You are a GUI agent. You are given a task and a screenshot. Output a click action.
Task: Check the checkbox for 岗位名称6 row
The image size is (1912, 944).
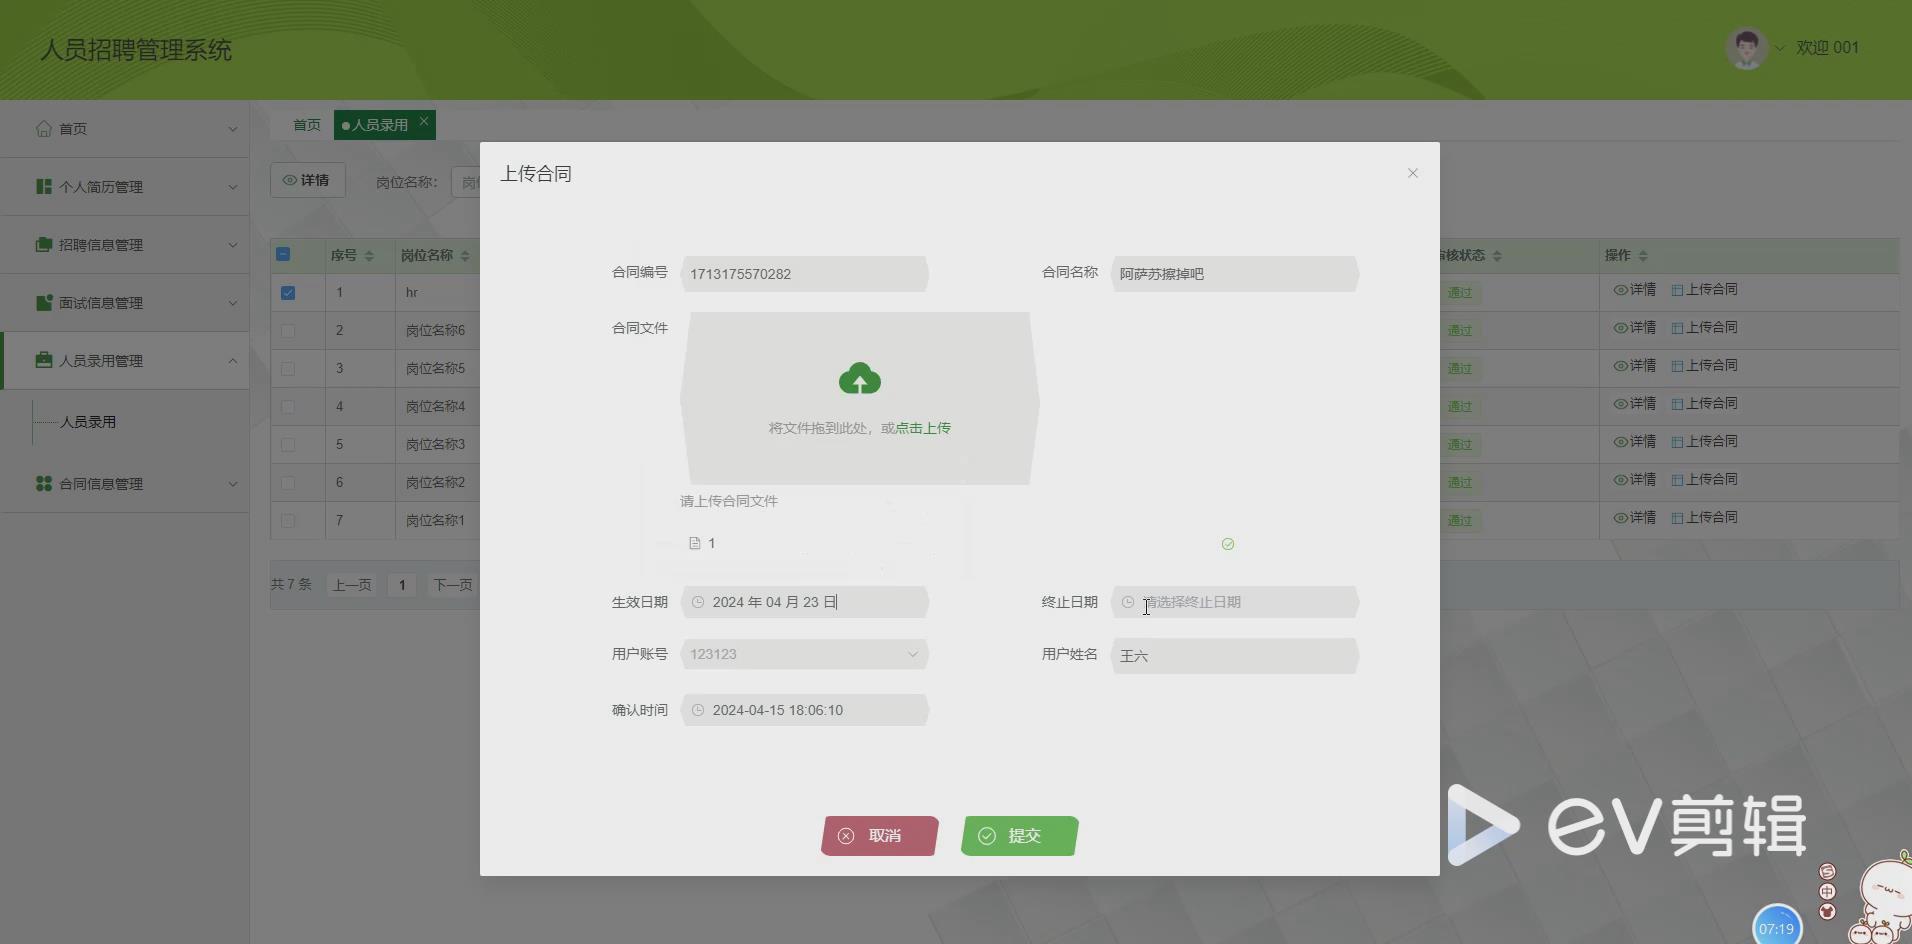288,330
